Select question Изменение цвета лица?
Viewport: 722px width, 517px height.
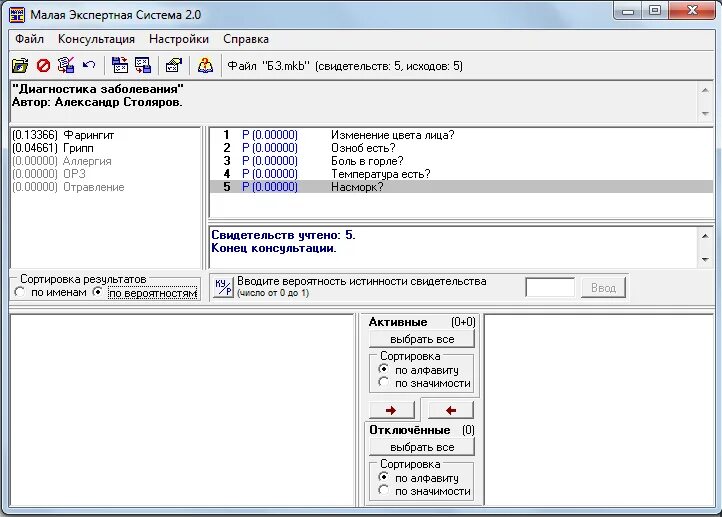tap(461, 135)
